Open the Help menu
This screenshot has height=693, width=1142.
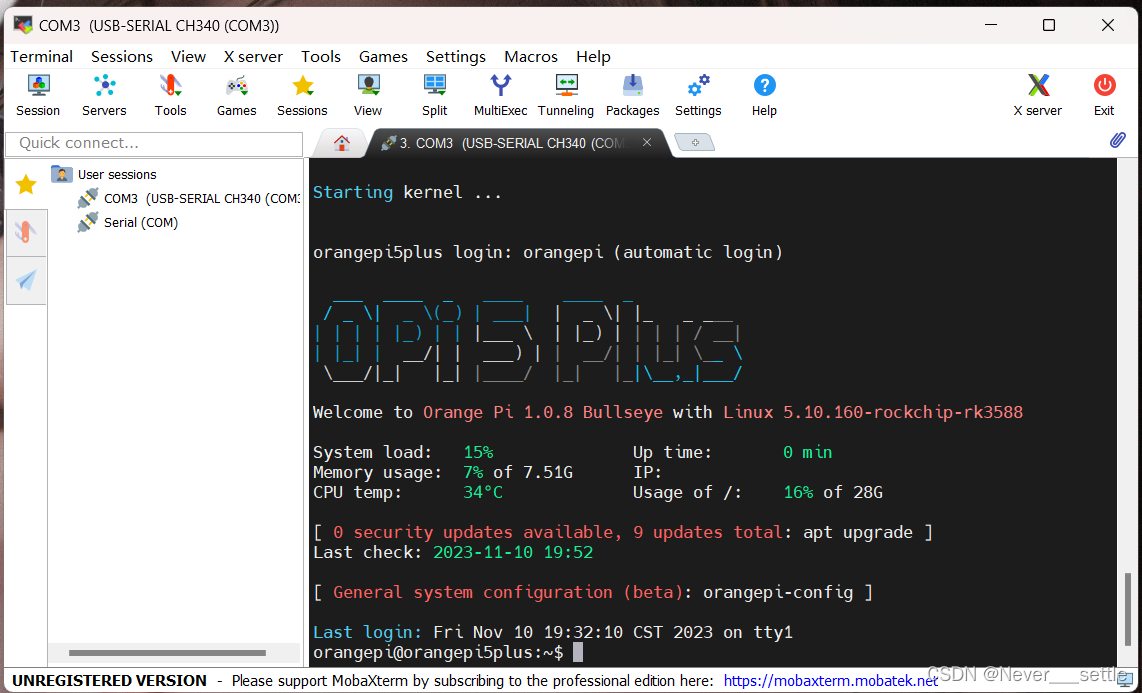point(593,56)
